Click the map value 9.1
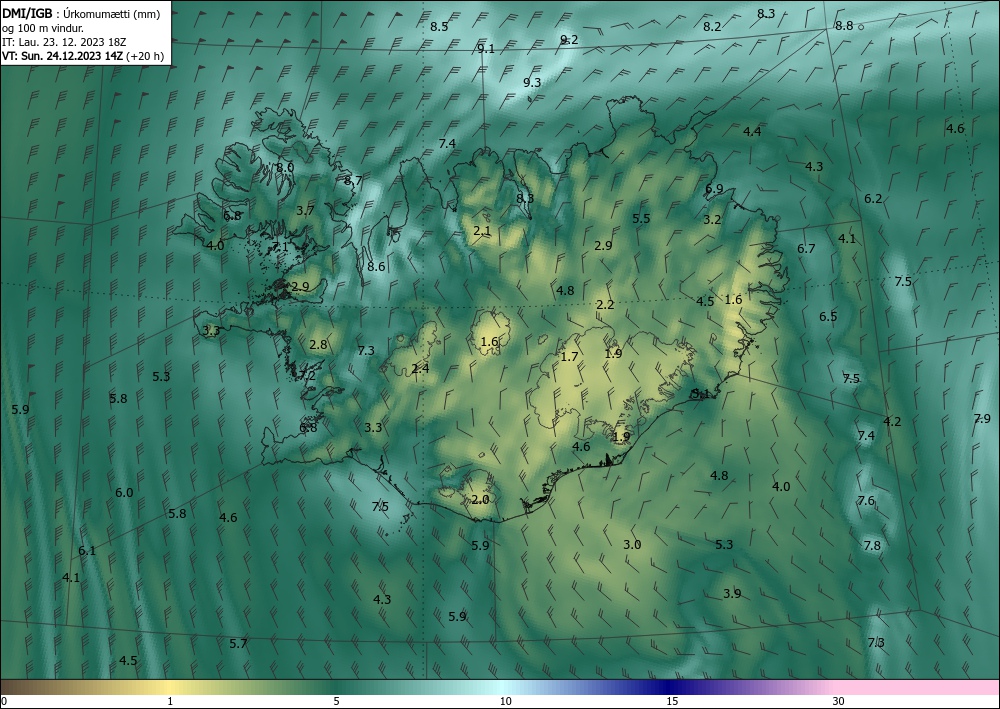This screenshot has height=709, width=1000. pyautogui.click(x=486, y=49)
